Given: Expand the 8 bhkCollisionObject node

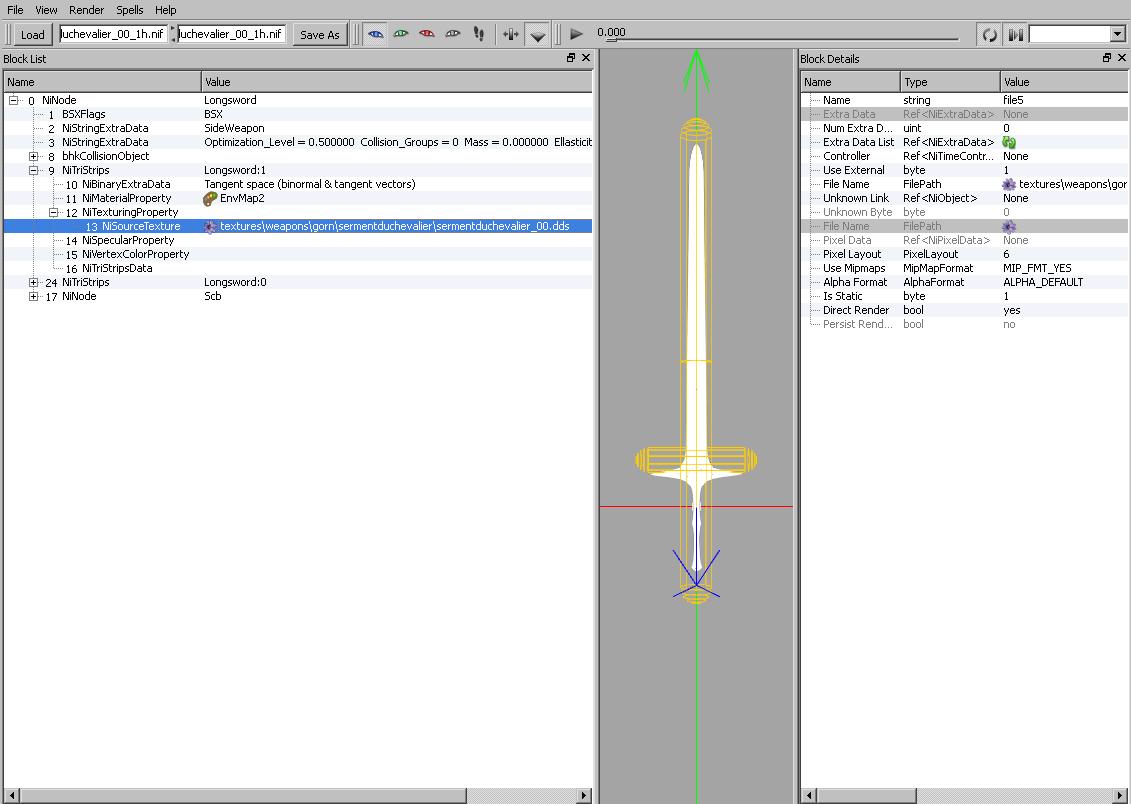Looking at the screenshot, I should point(33,156).
